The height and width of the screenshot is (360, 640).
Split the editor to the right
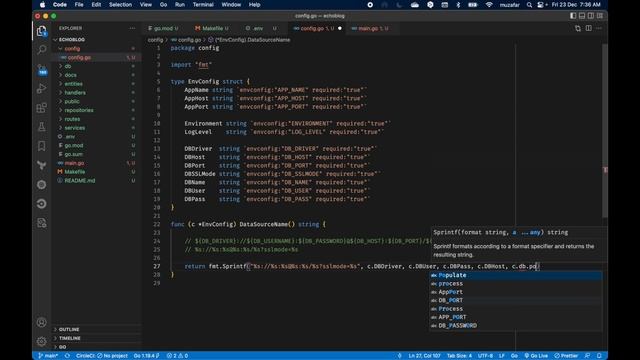[x=589, y=28]
